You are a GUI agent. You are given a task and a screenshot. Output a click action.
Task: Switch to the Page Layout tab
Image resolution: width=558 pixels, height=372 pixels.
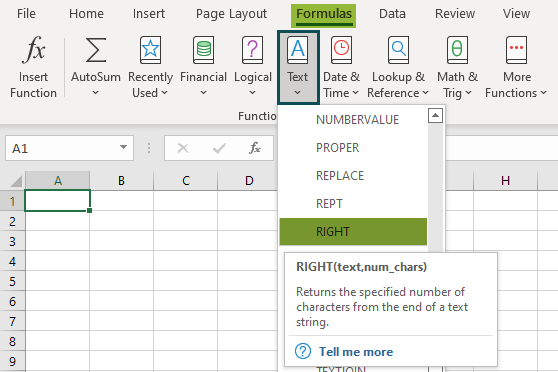[231, 14]
